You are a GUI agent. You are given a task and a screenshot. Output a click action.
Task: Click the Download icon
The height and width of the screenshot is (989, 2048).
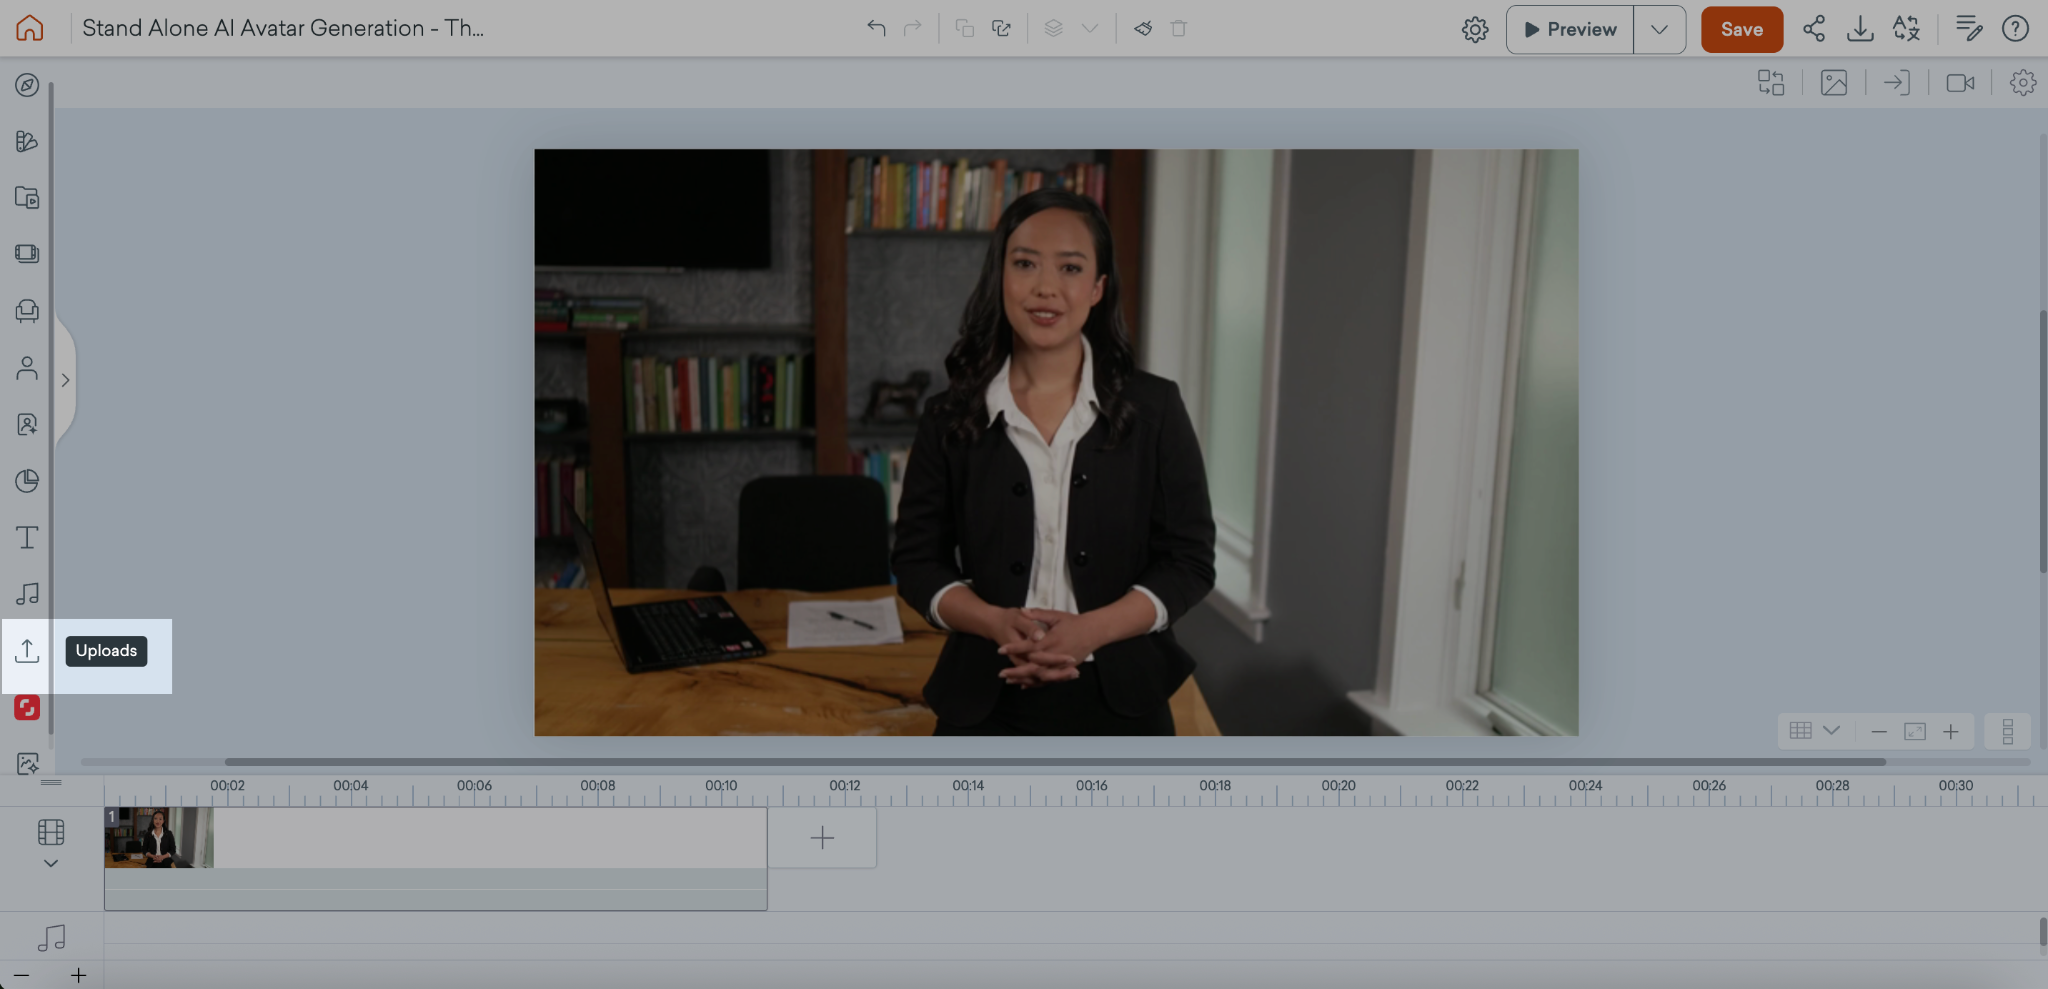(1859, 29)
